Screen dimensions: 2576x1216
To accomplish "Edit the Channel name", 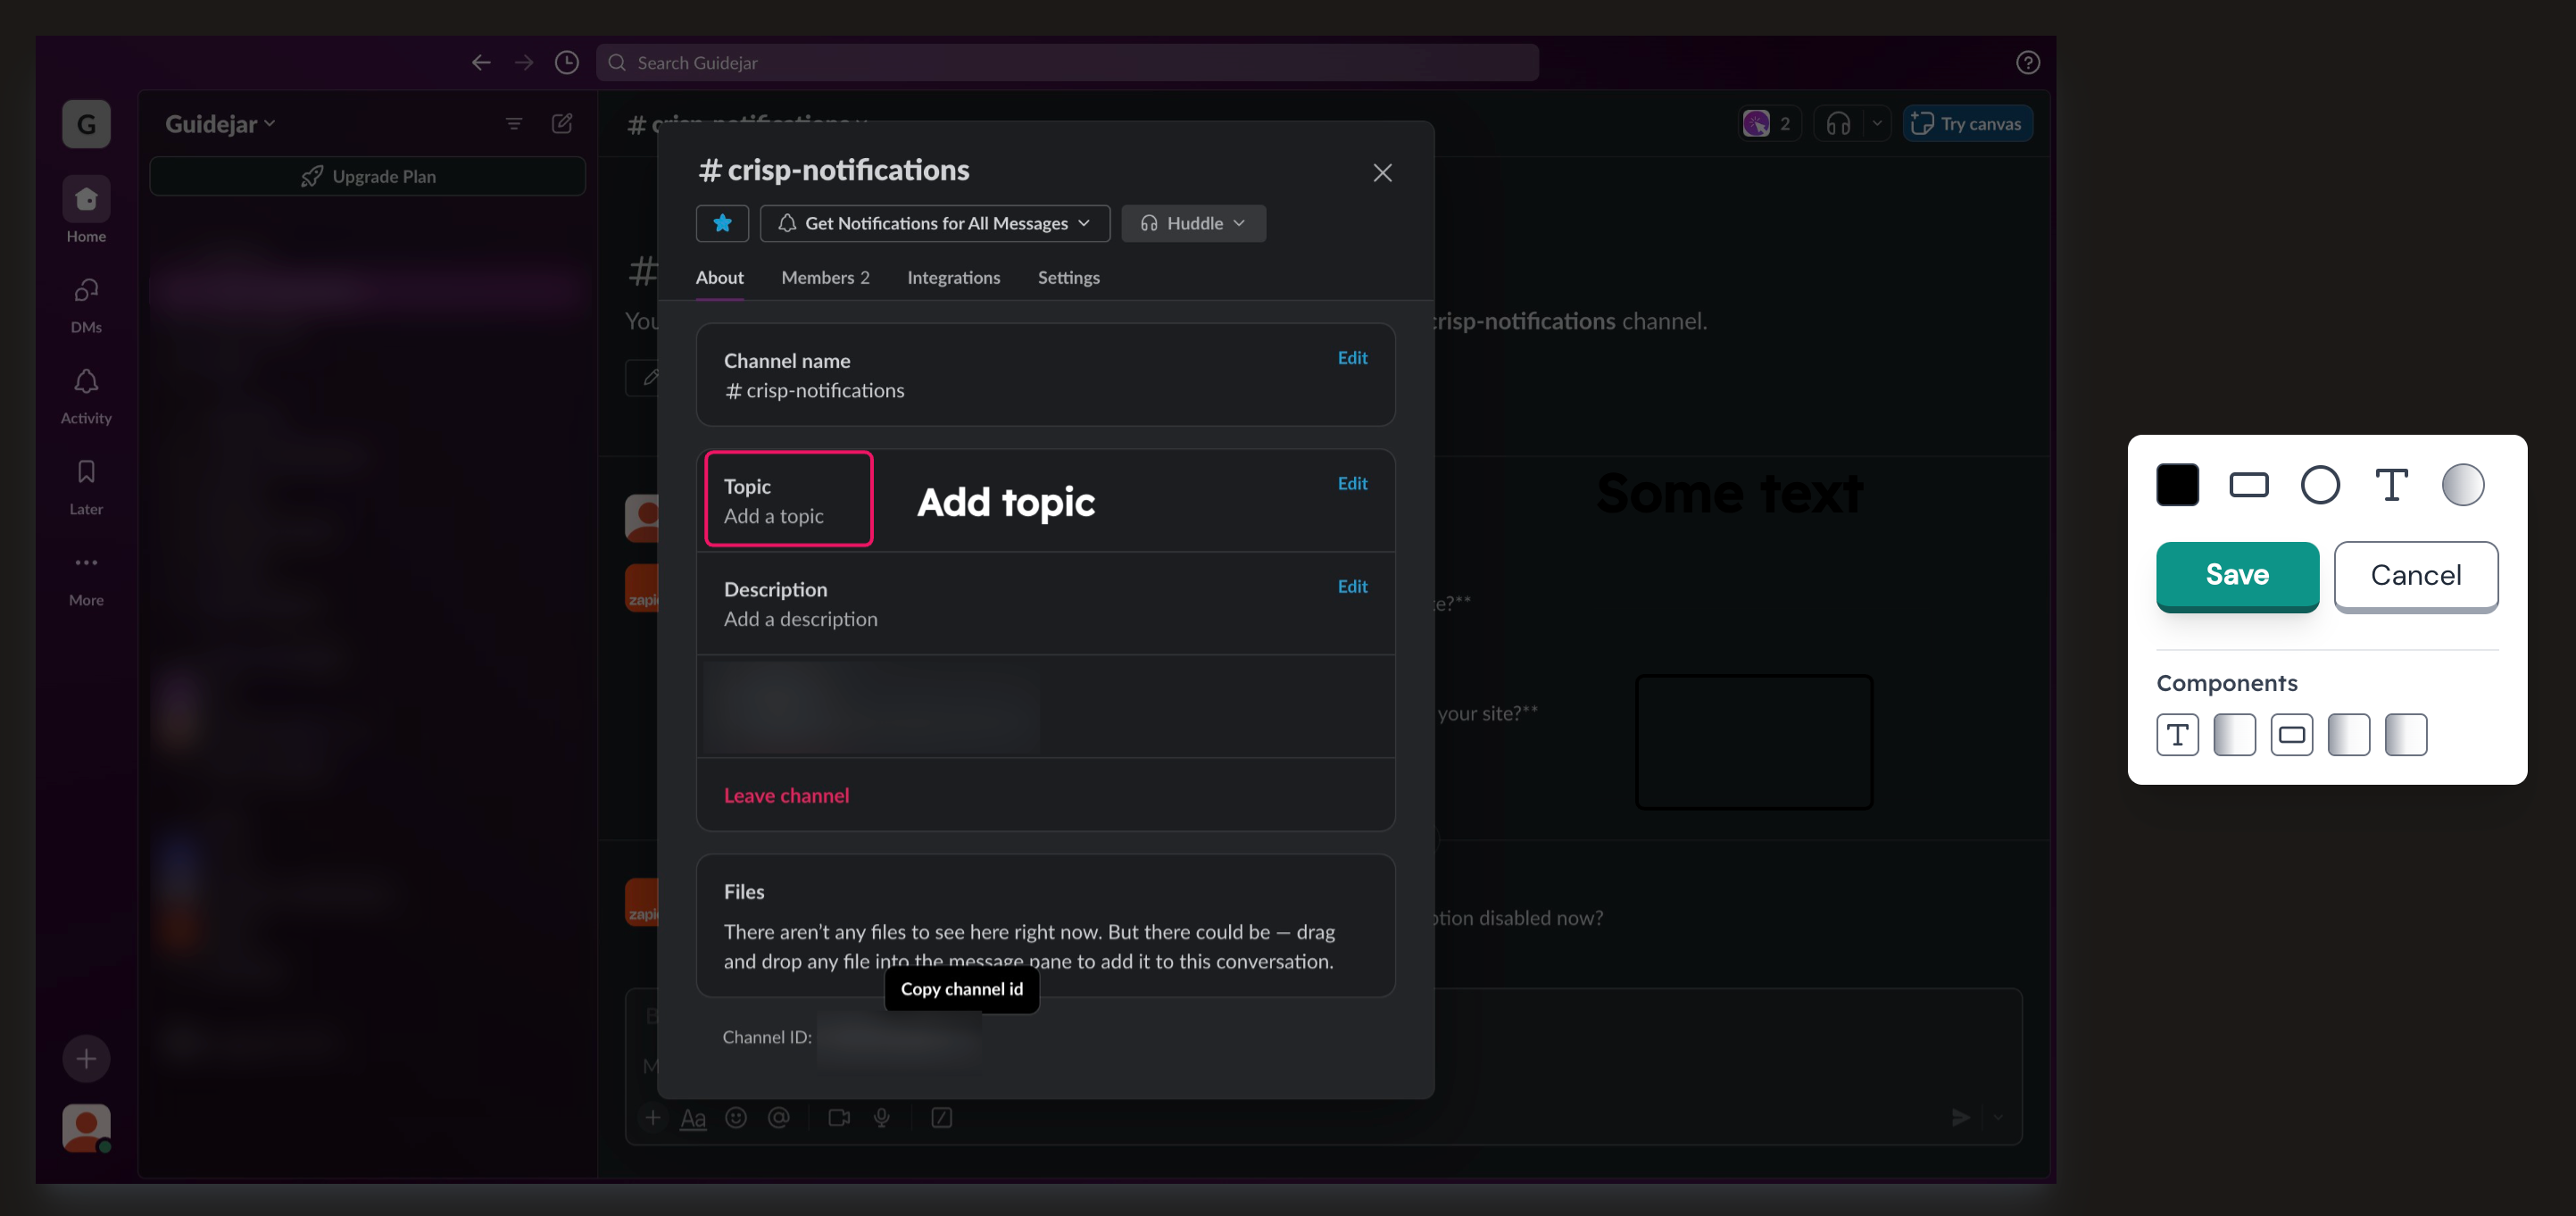I will [1352, 358].
